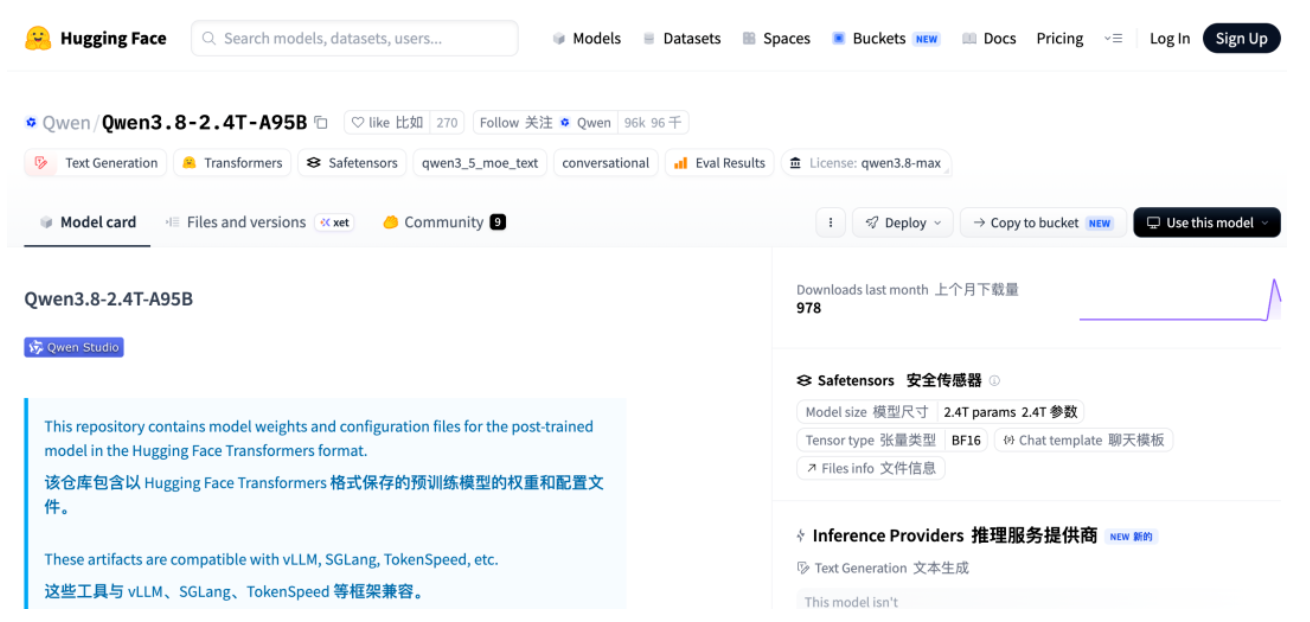Click the Chat template tag
This screenshot has width=1310, height=622.
tap(1083, 440)
